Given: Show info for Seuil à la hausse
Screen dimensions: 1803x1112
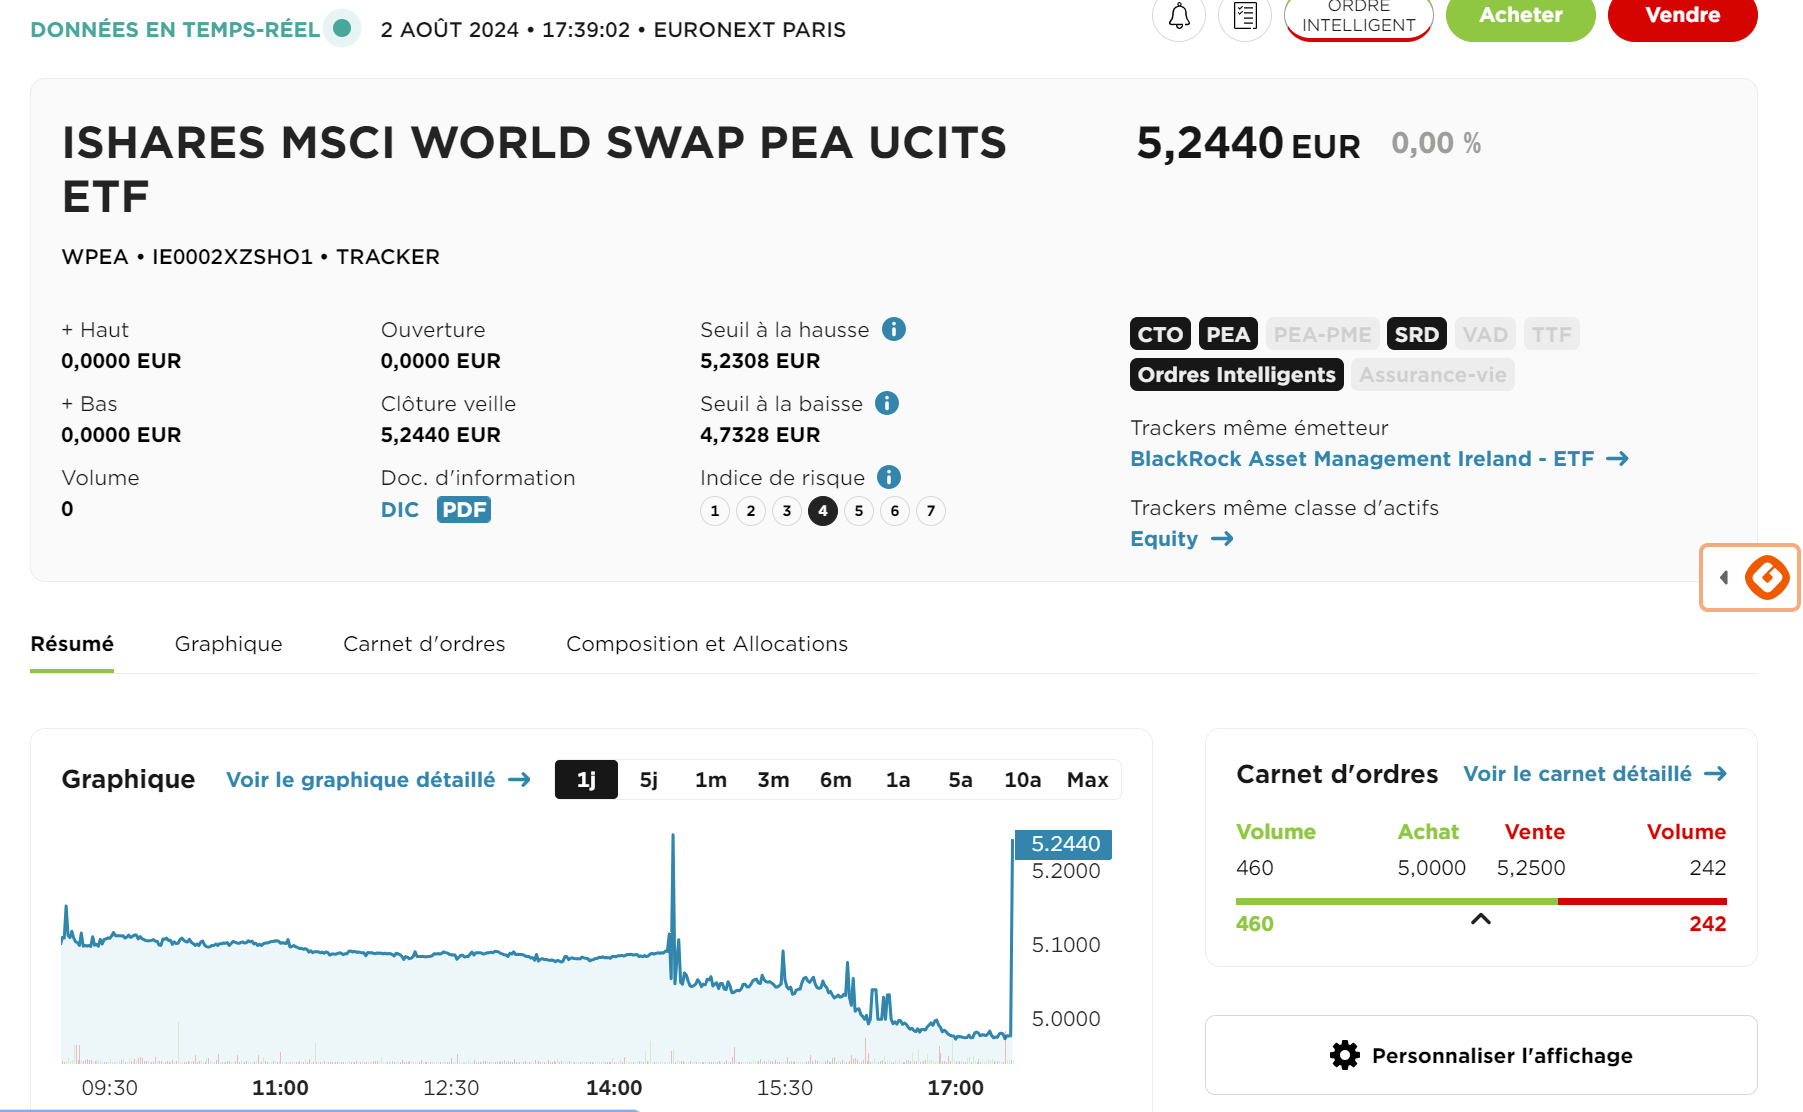Looking at the screenshot, I should [x=894, y=329].
